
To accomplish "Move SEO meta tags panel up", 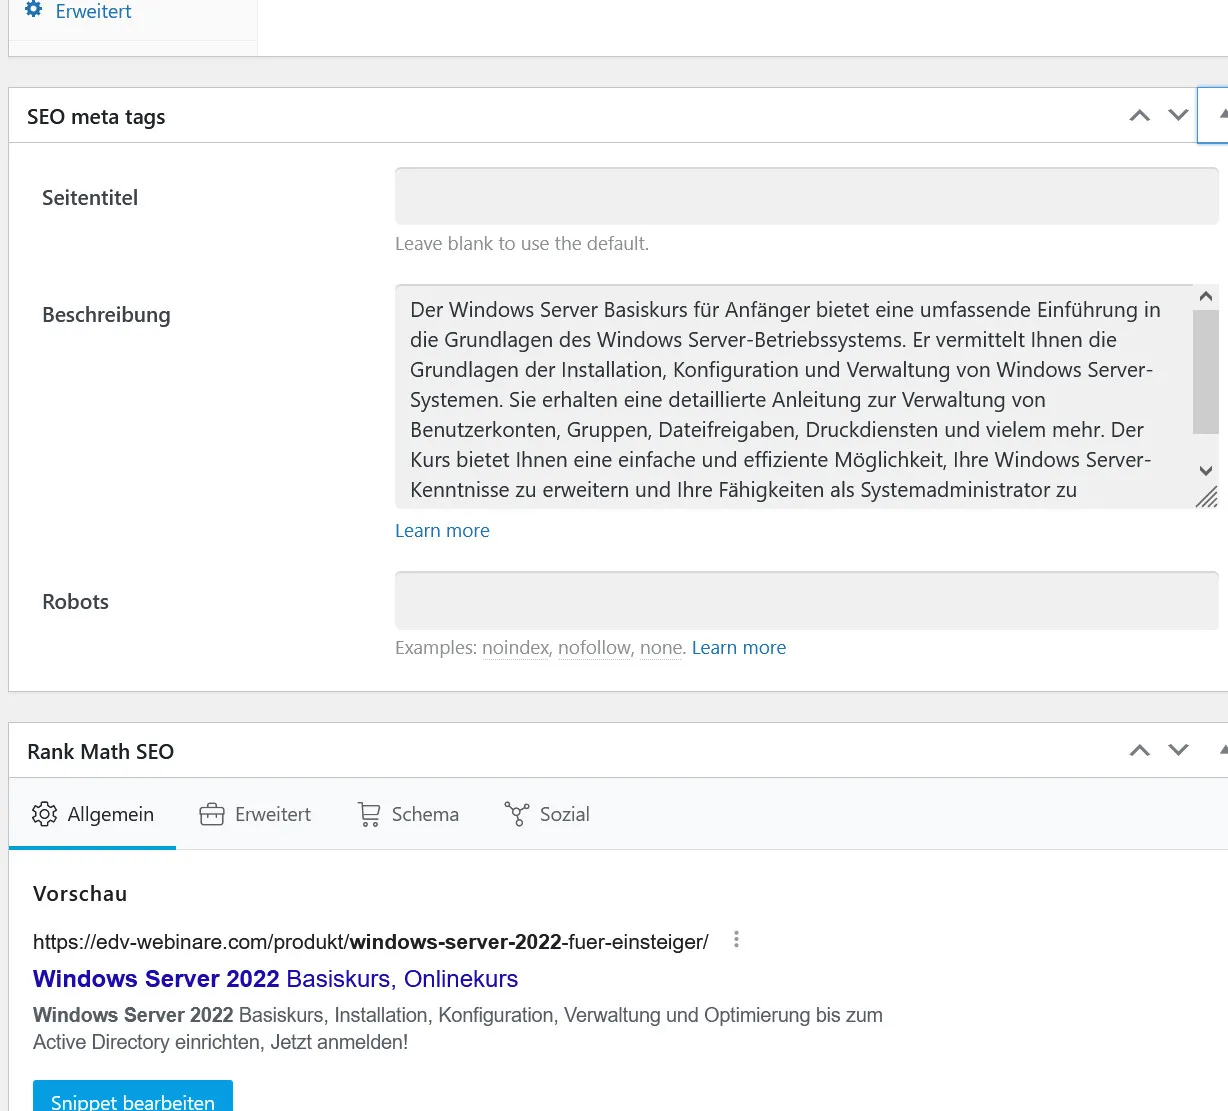I will (1140, 116).
